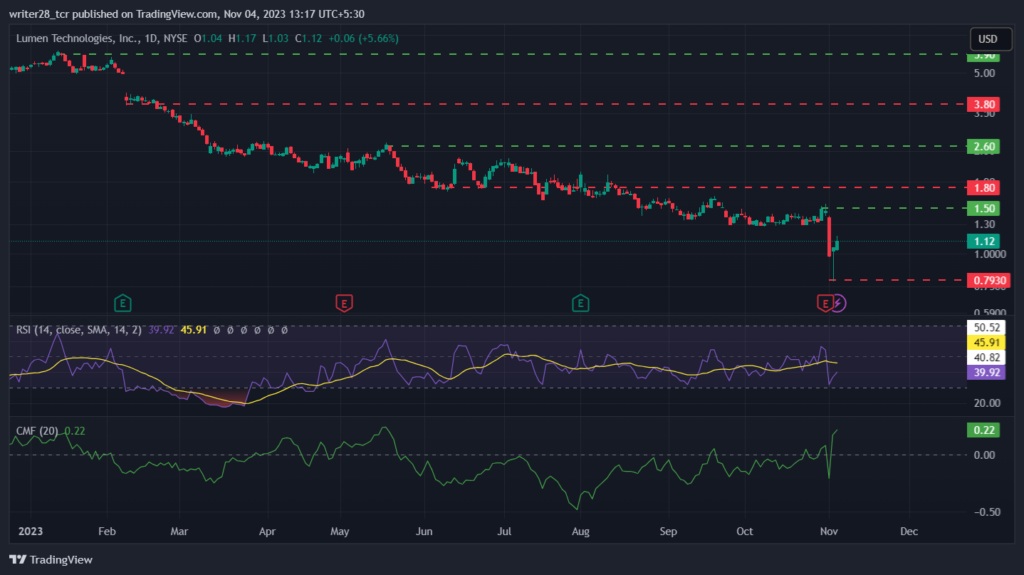Click the green 2.60 dashed level line
1024x575 pixels.
[x=679, y=146]
